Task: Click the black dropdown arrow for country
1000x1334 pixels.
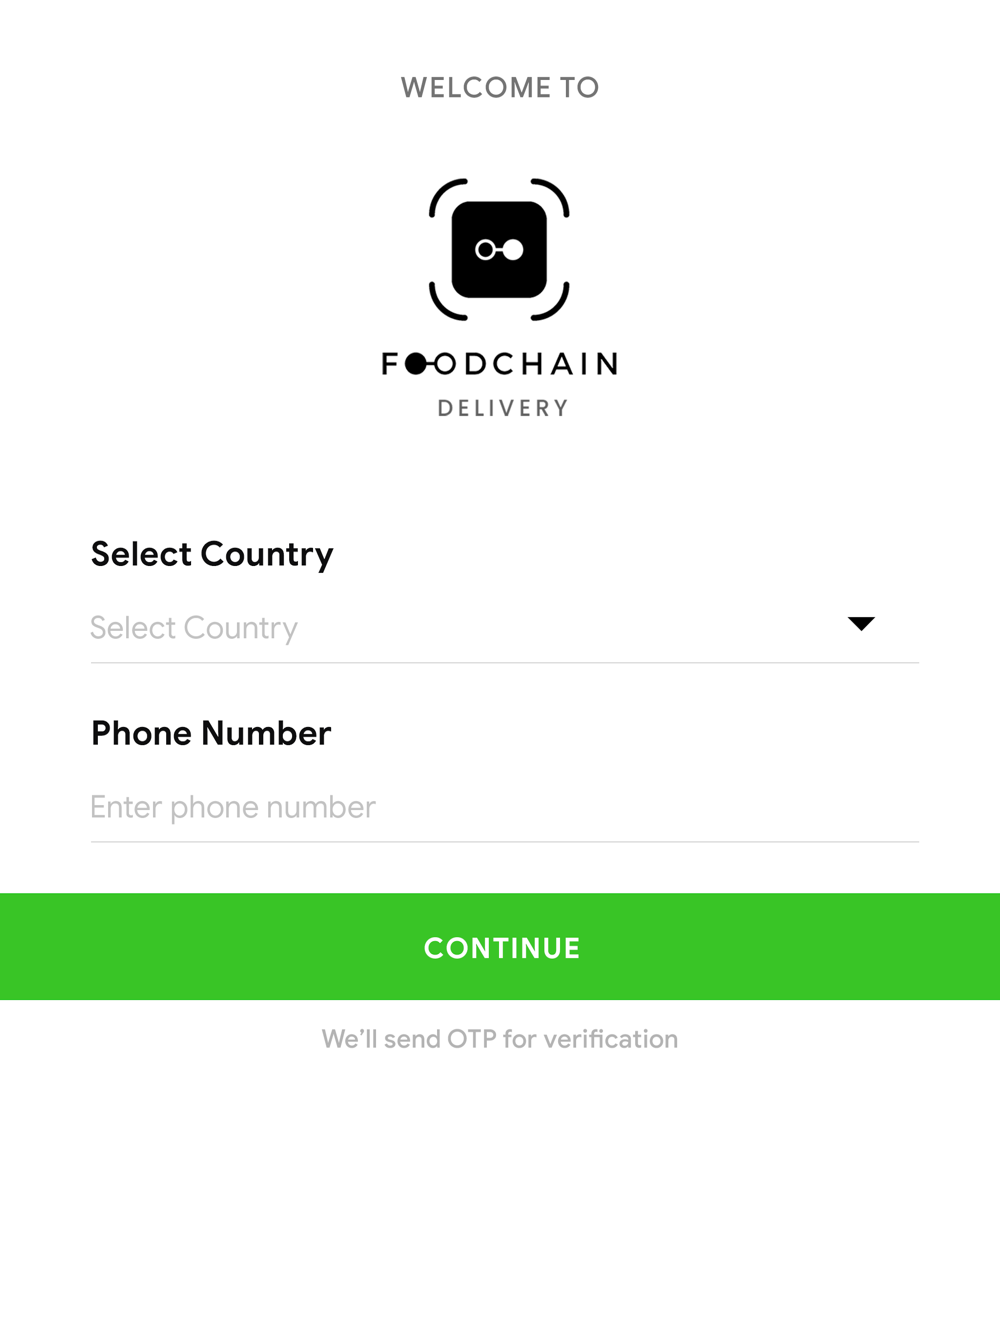Action: tap(861, 624)
